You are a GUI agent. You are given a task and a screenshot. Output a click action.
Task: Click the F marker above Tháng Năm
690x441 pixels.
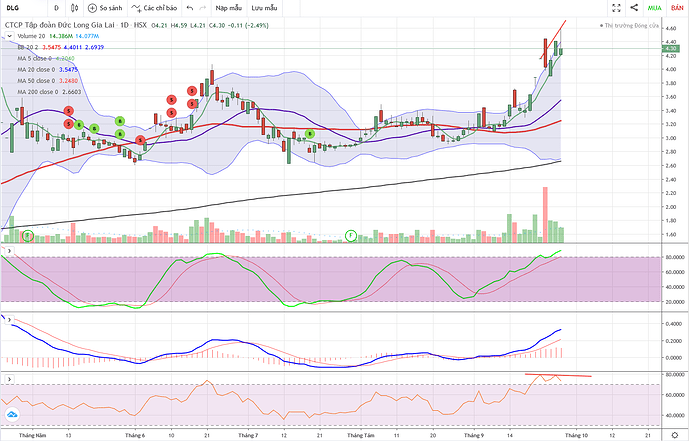pos(28,236)
